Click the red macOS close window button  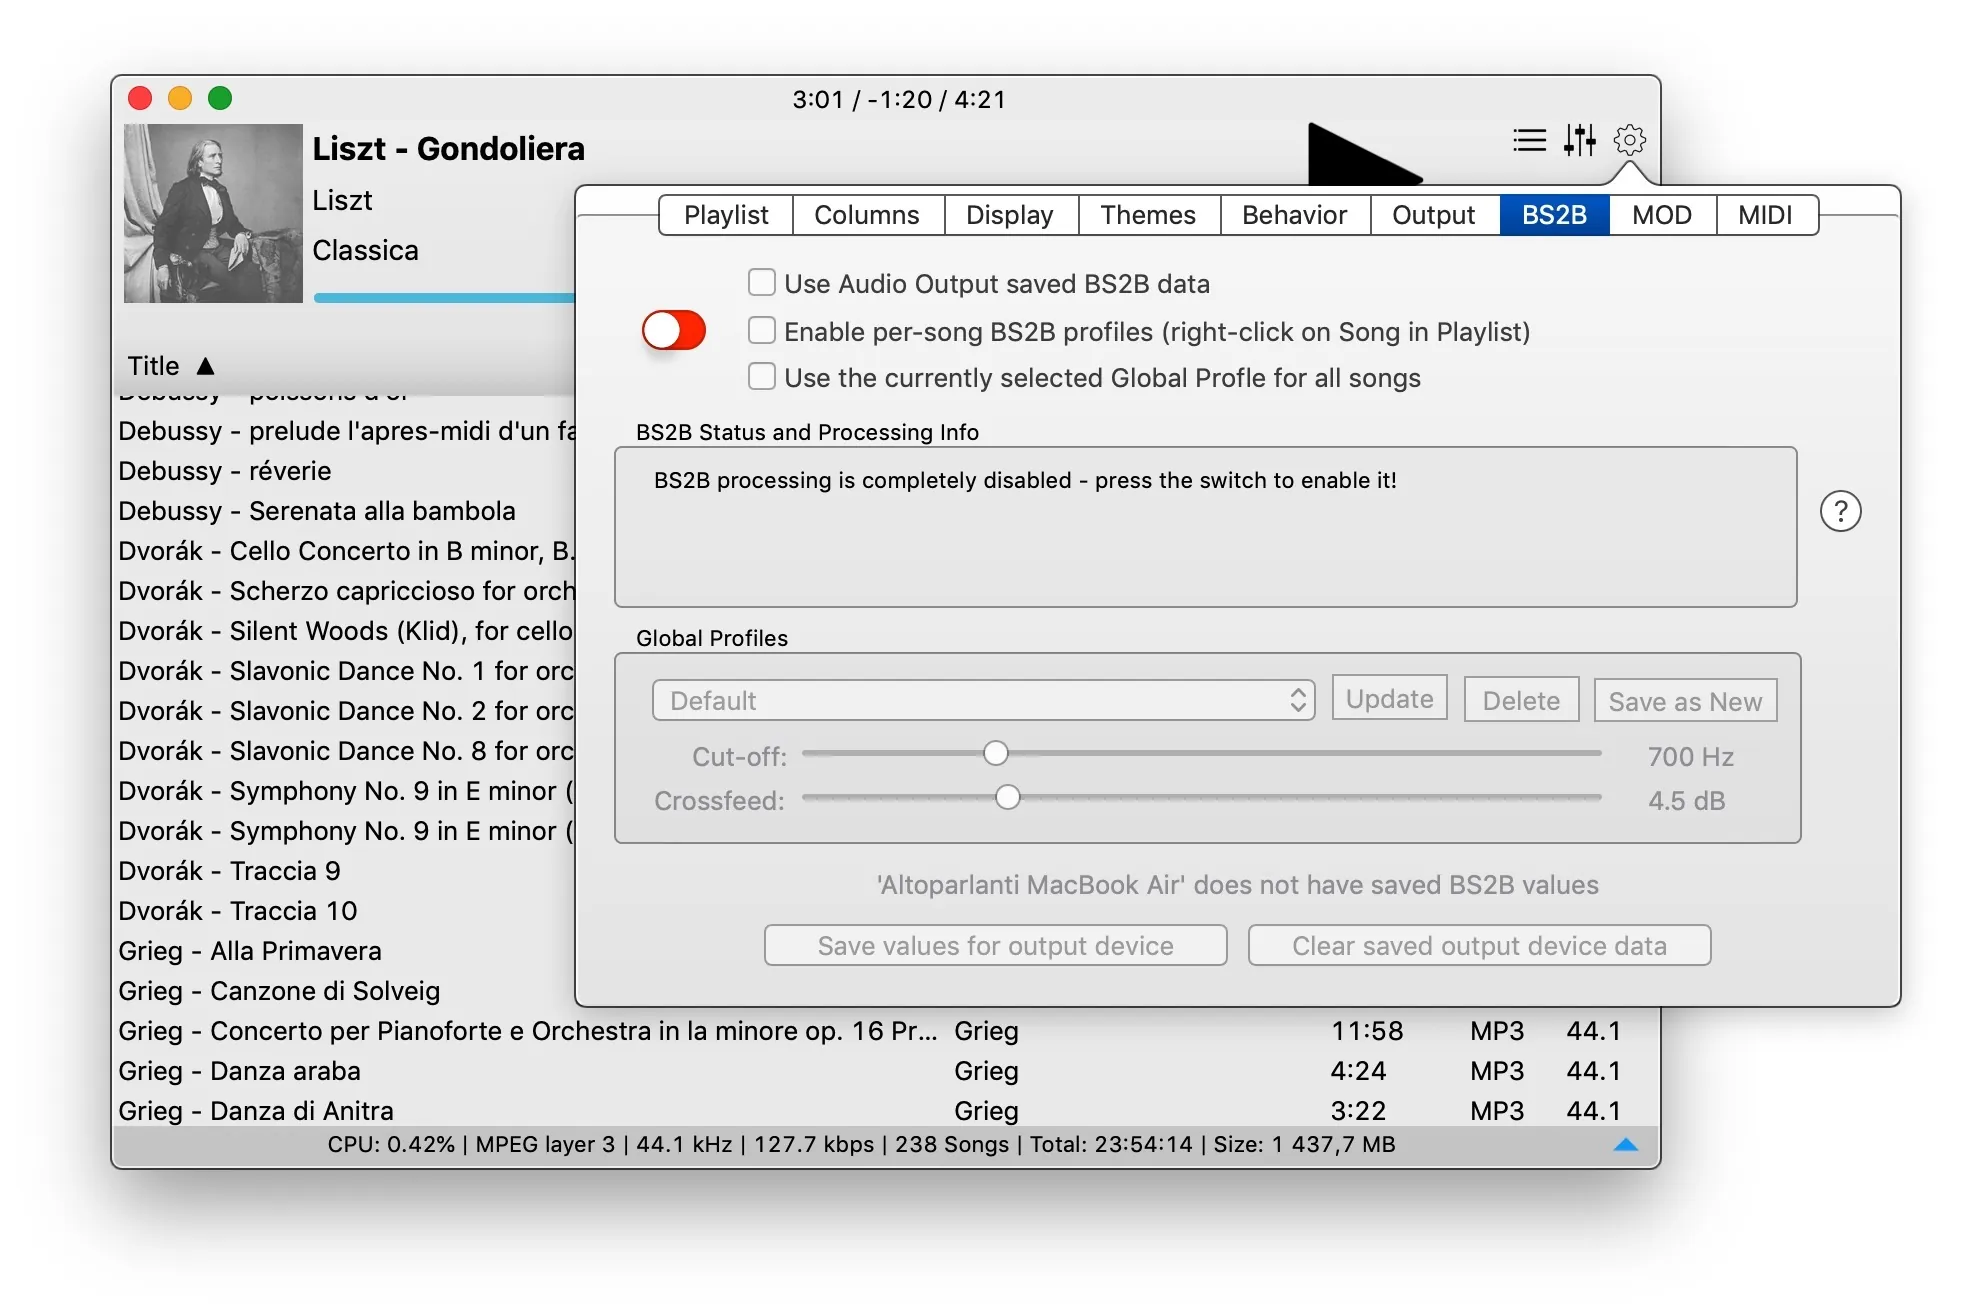pyautogui.click(x=140, y=98)
